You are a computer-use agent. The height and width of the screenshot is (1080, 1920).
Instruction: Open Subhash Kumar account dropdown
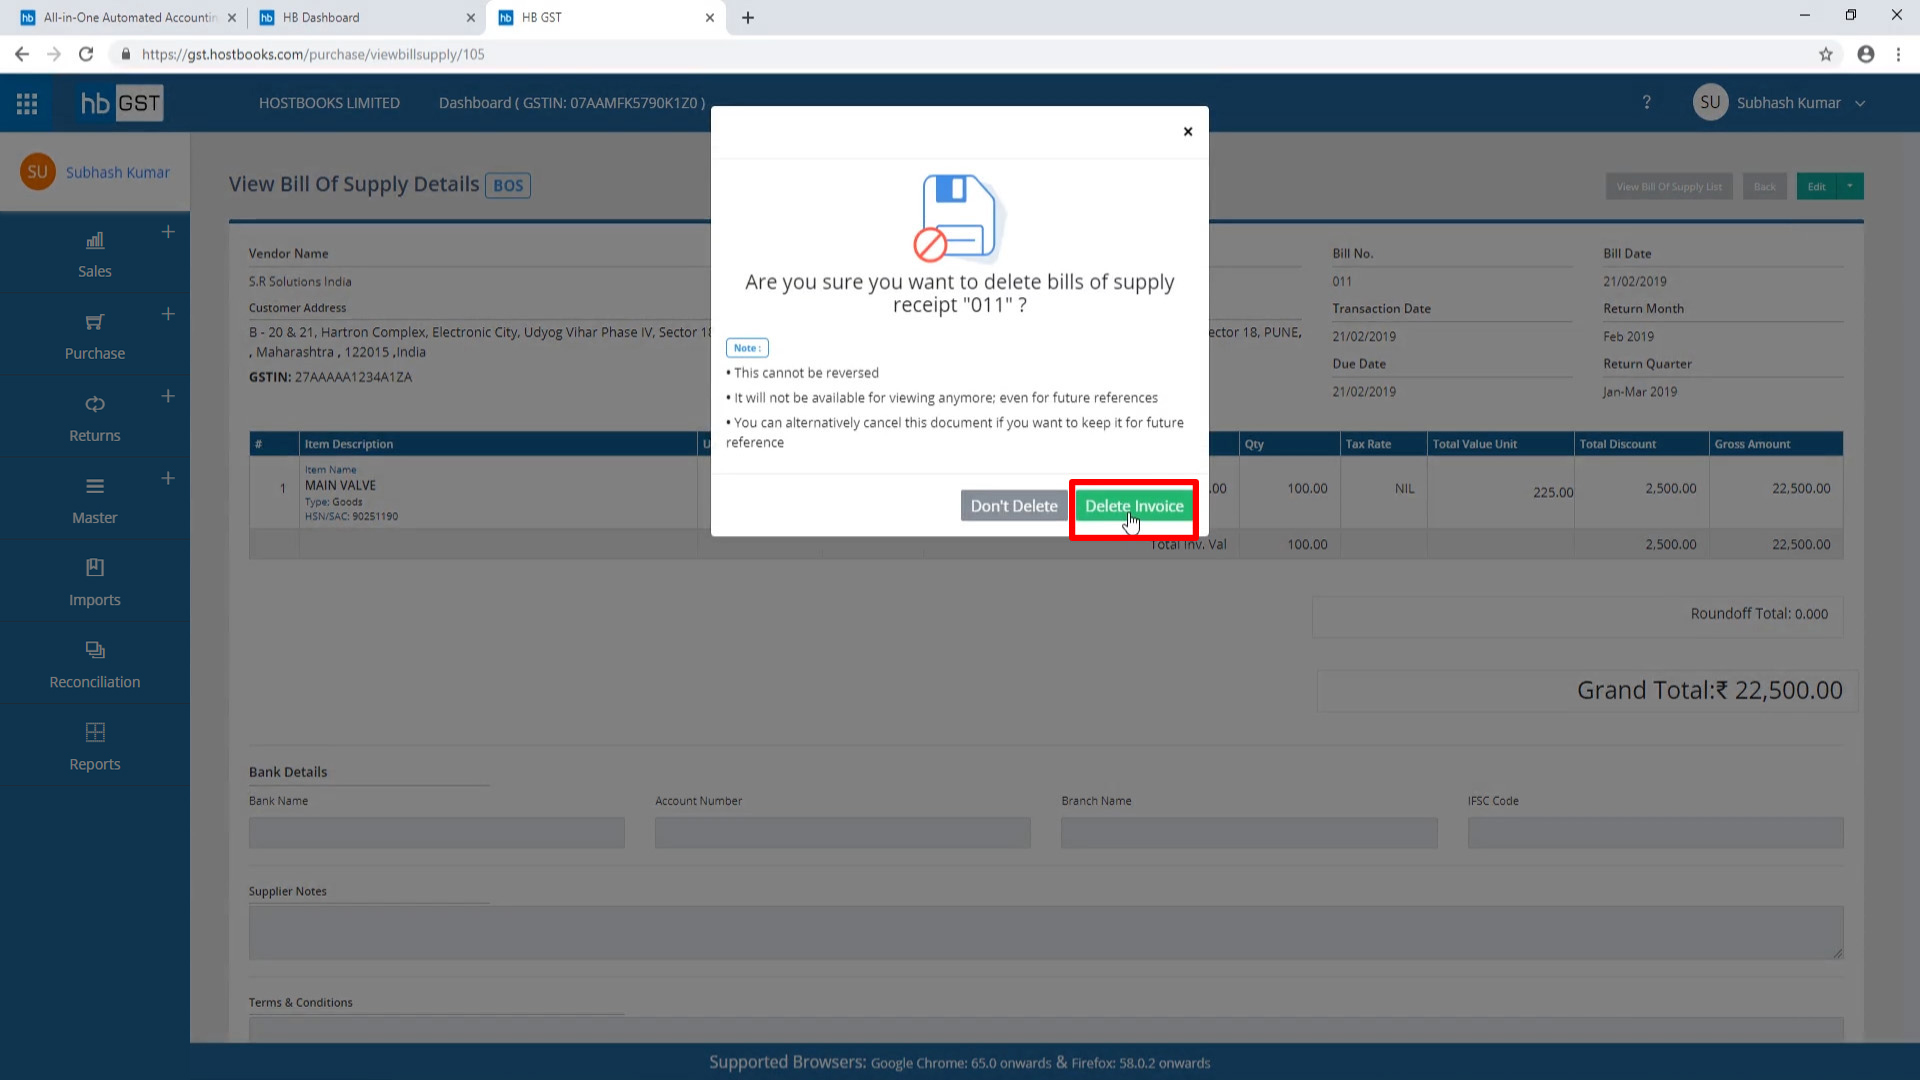pyautogui.click(x=1859, y=103)
